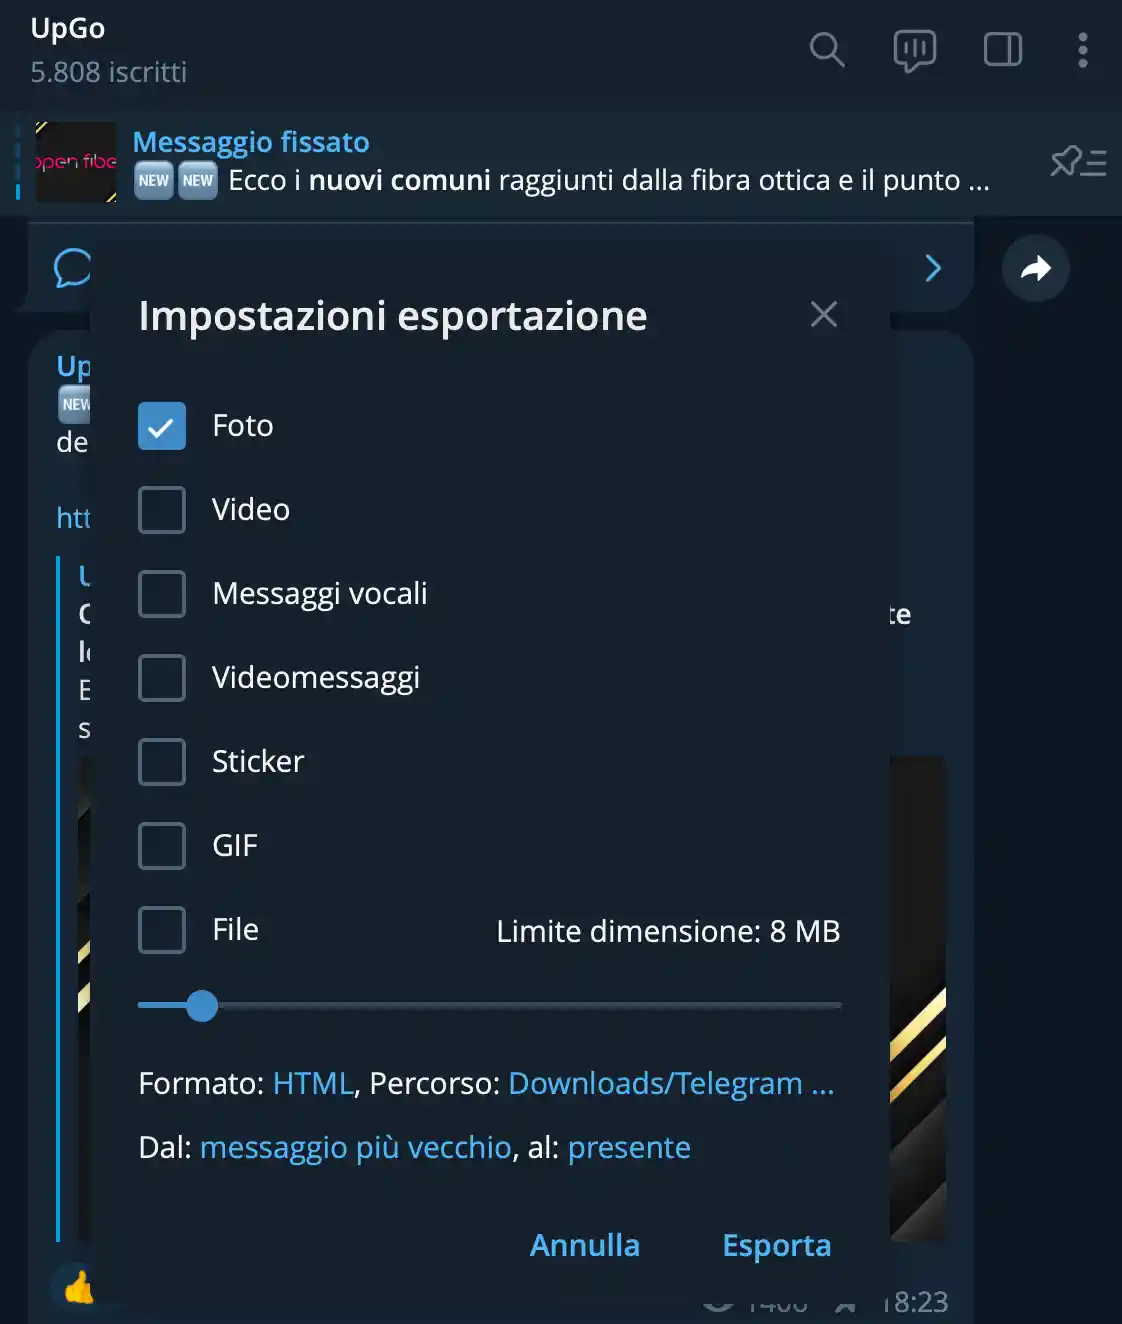Viewport: 1122px width, 1324px height.
Task: Enable the Video checkbox
Action: (x=162, y=510)
